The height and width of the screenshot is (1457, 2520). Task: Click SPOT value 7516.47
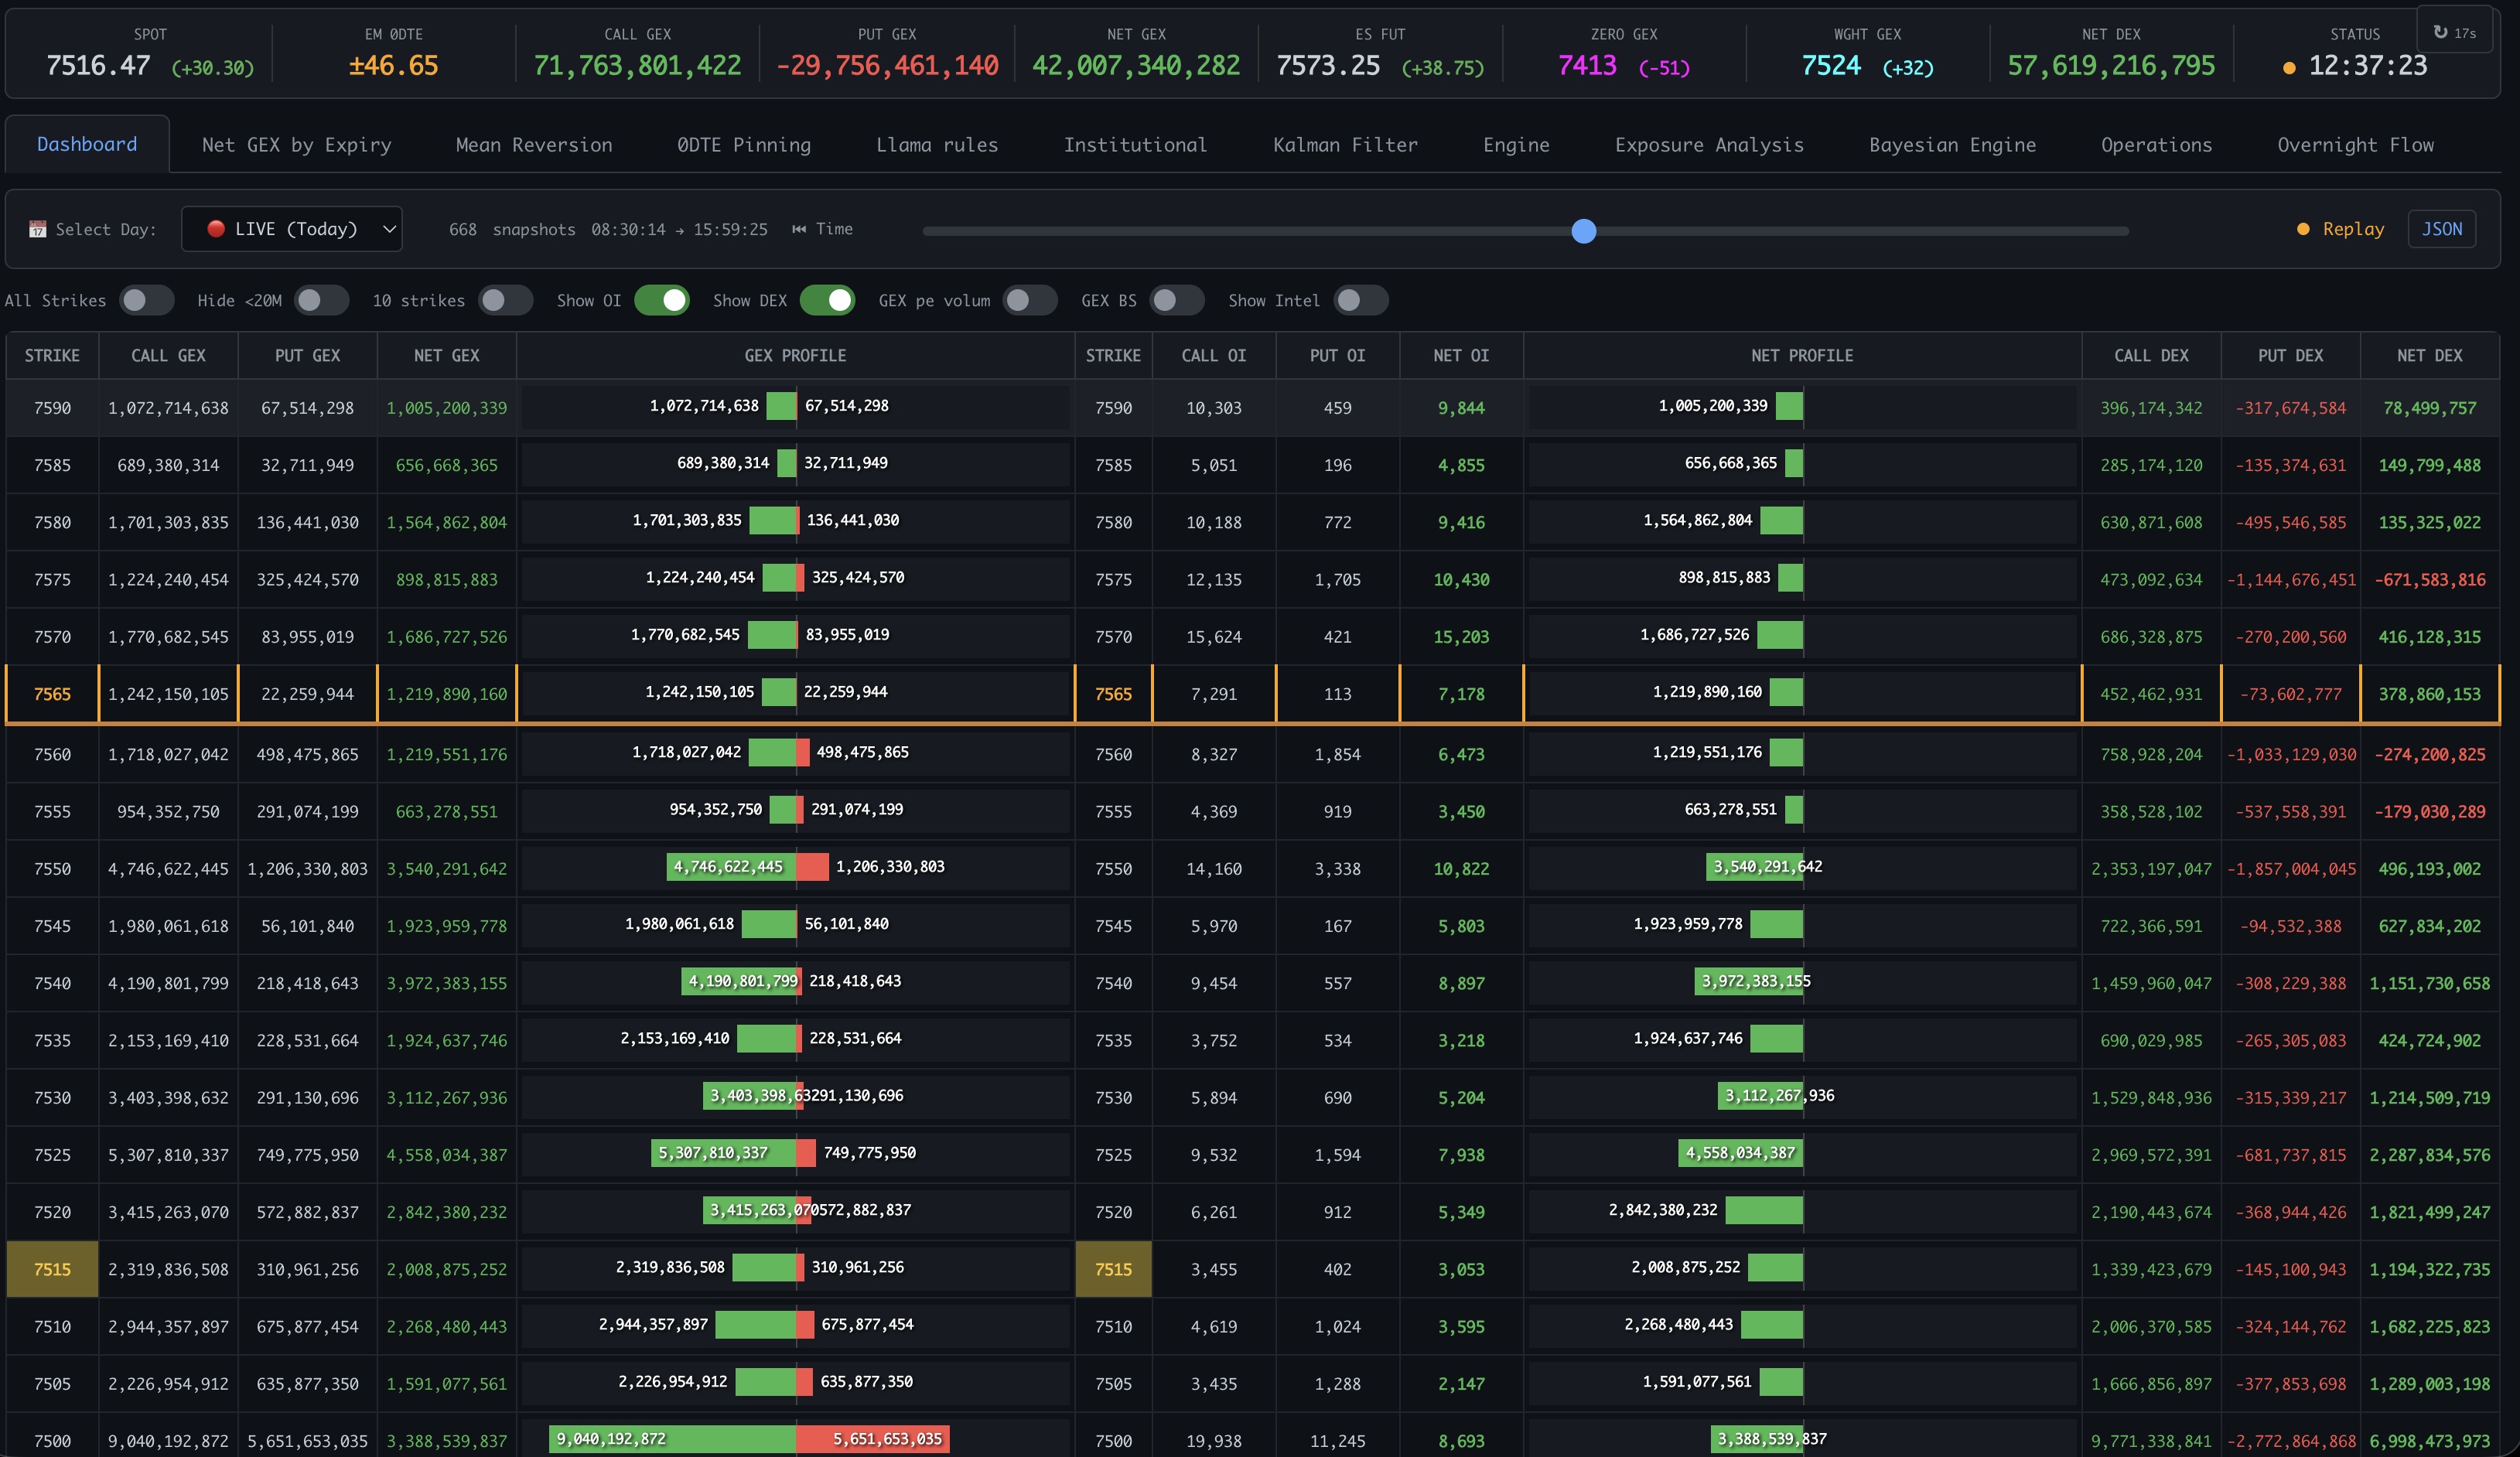click(x=98, y=66)
